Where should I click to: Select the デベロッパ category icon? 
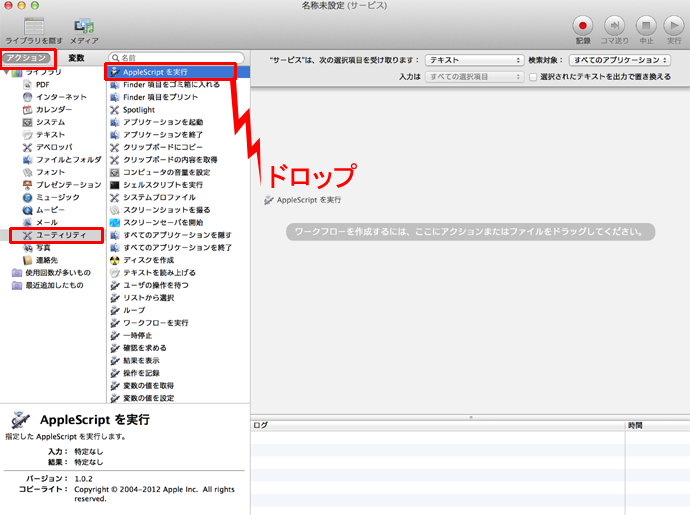(27, 147)
